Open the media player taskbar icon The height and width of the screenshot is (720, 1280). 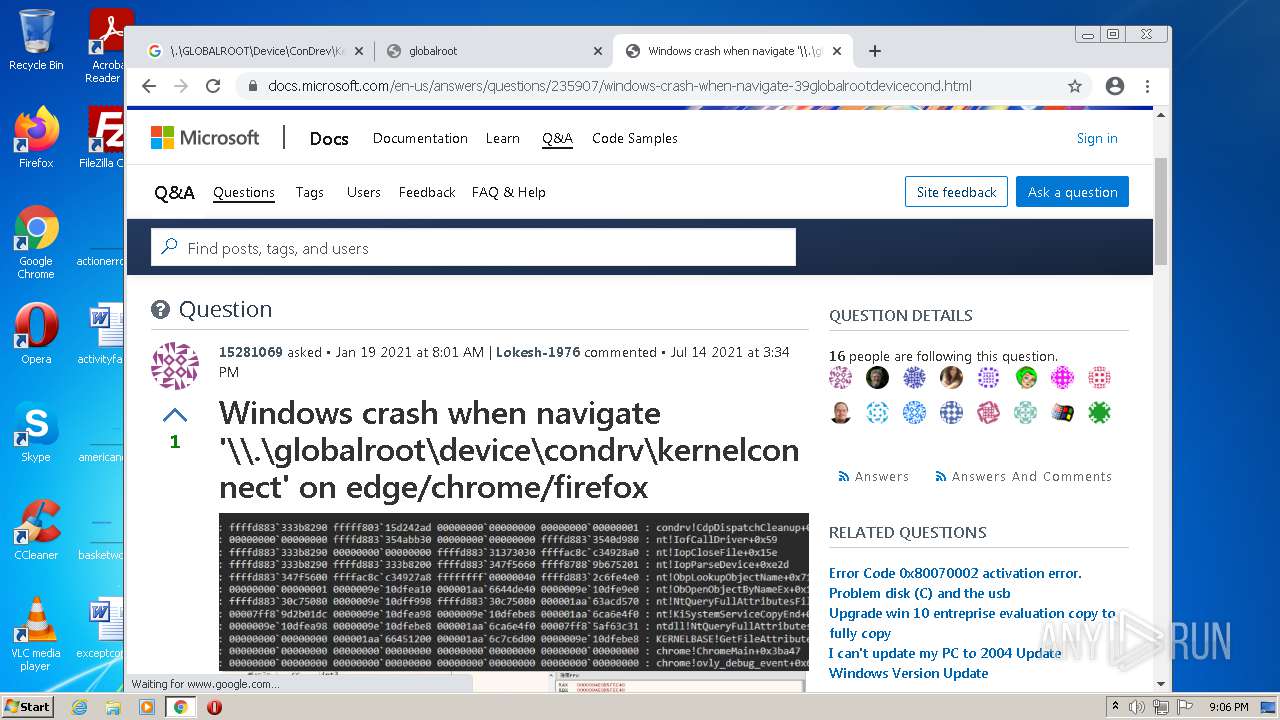tap(147, 707)
